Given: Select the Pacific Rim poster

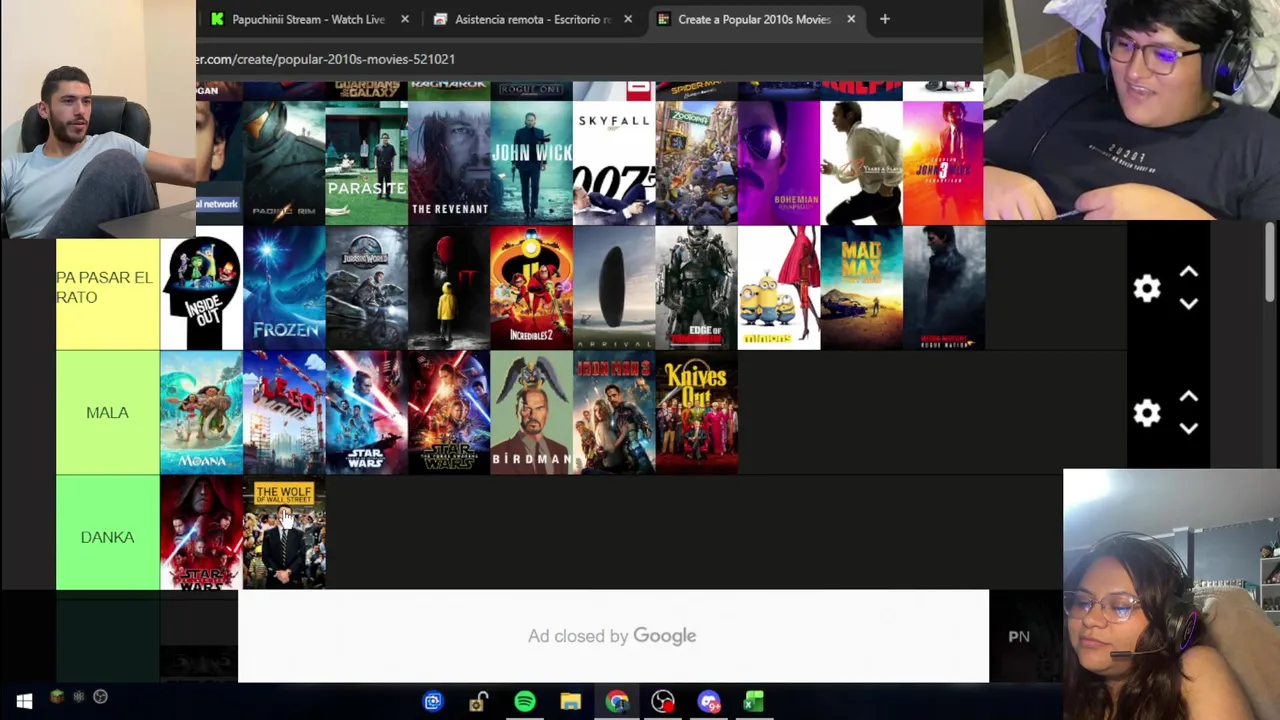Looking at the screenshot, I should click(x=284, y=163).
